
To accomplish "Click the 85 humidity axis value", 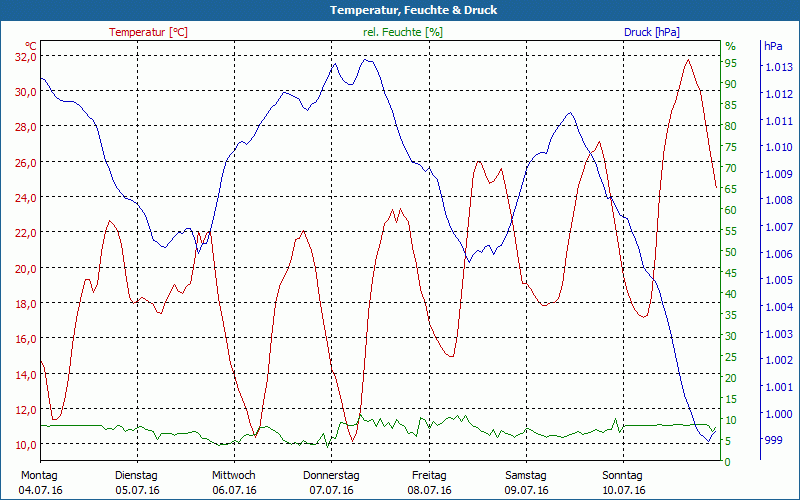I will (731, 105).
